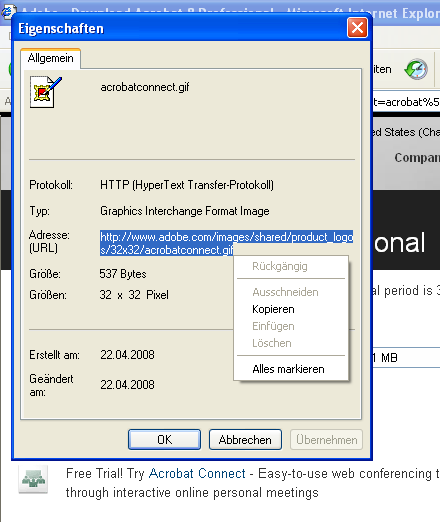This screenshot has height=522, width=440.
Task: Click the Ausschneiden context menu entry
Action: pos(285,292)
